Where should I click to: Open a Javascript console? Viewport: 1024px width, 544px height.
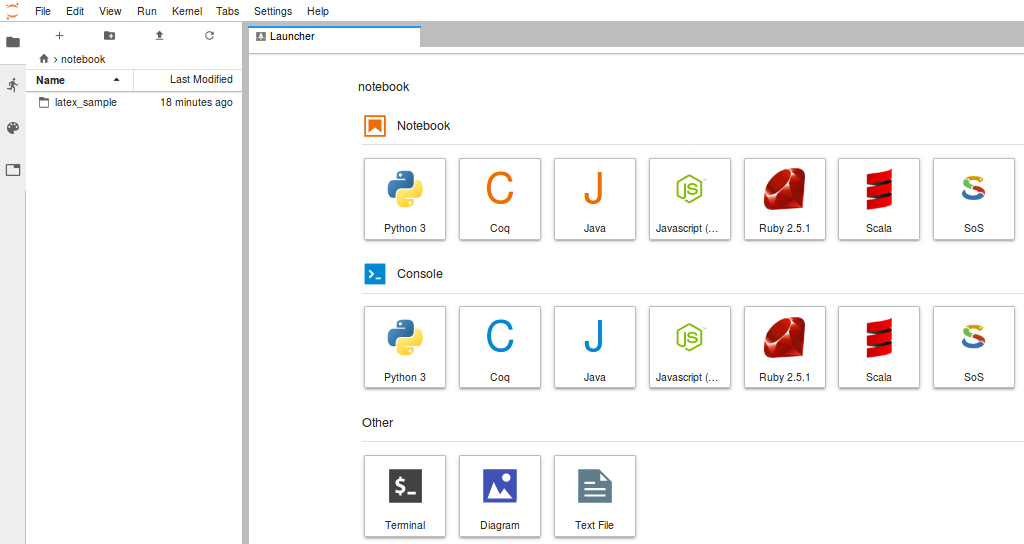pyautogui.click(x=690, y=347)
